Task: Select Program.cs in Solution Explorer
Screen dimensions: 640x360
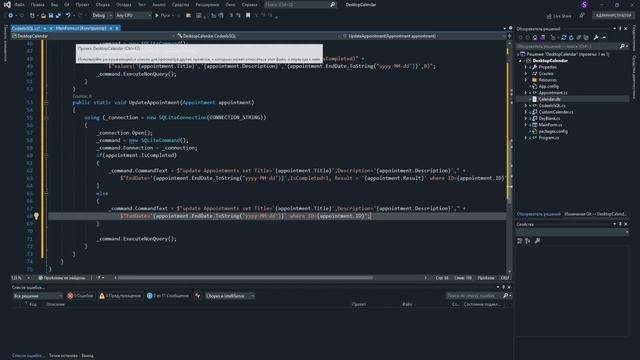Action: tap(548, 138)
